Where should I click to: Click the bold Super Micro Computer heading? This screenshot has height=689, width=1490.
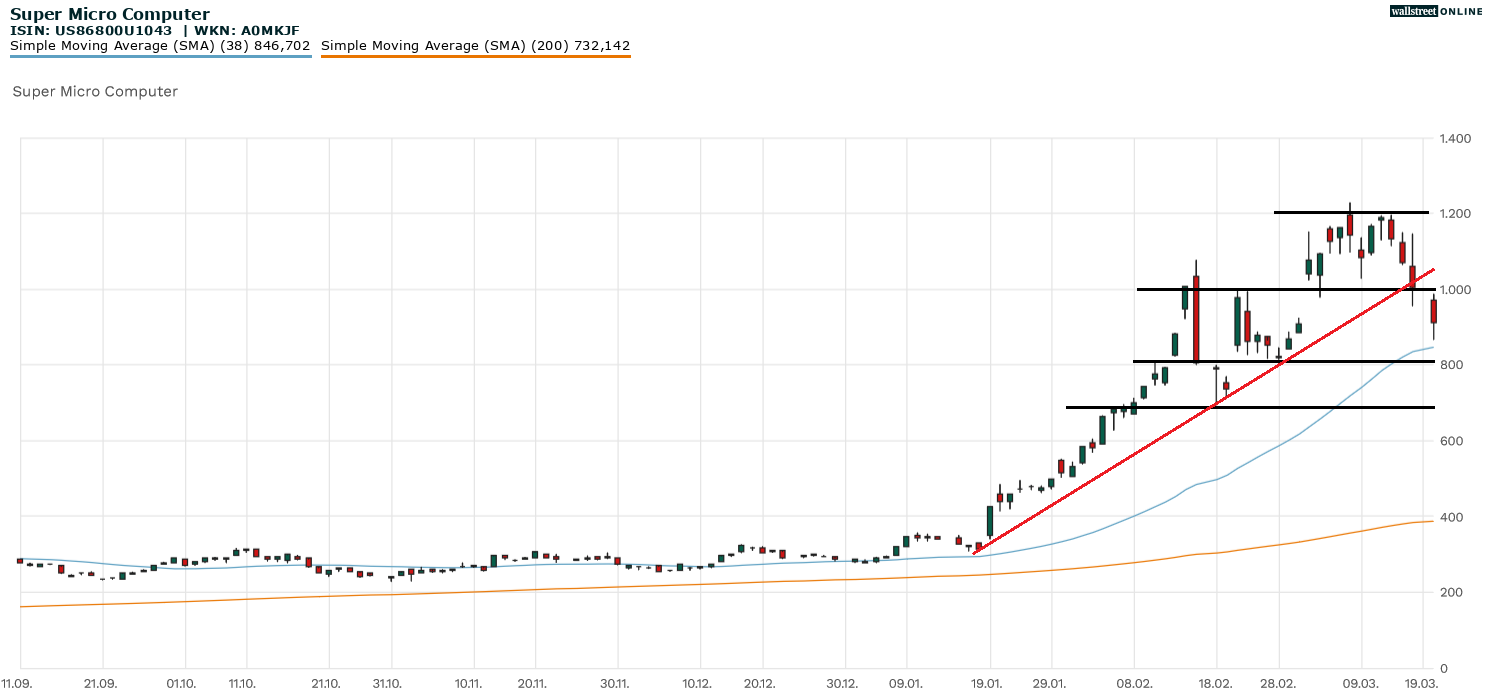tap(110, 14)
